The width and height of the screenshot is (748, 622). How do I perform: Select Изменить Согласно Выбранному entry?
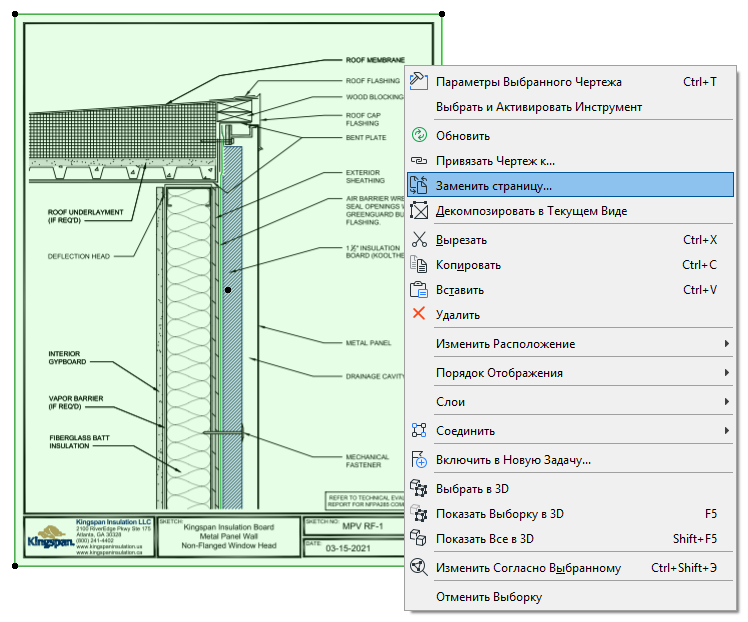(x=528, y=568)
